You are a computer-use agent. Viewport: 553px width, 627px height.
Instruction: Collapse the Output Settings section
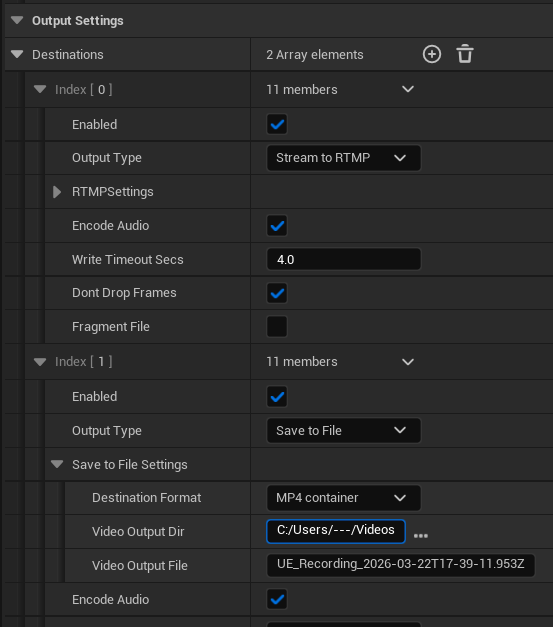click(x=17, y=20)
